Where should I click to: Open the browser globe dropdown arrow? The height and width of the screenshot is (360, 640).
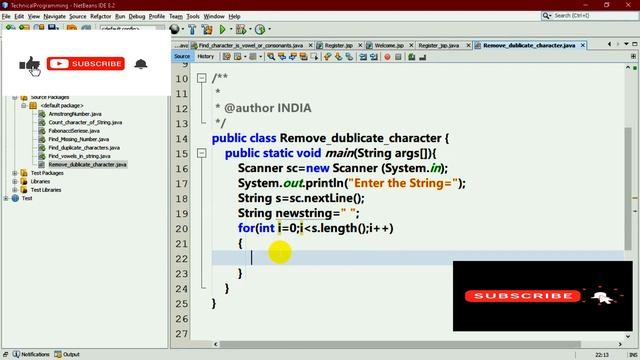tap(182, 29)
